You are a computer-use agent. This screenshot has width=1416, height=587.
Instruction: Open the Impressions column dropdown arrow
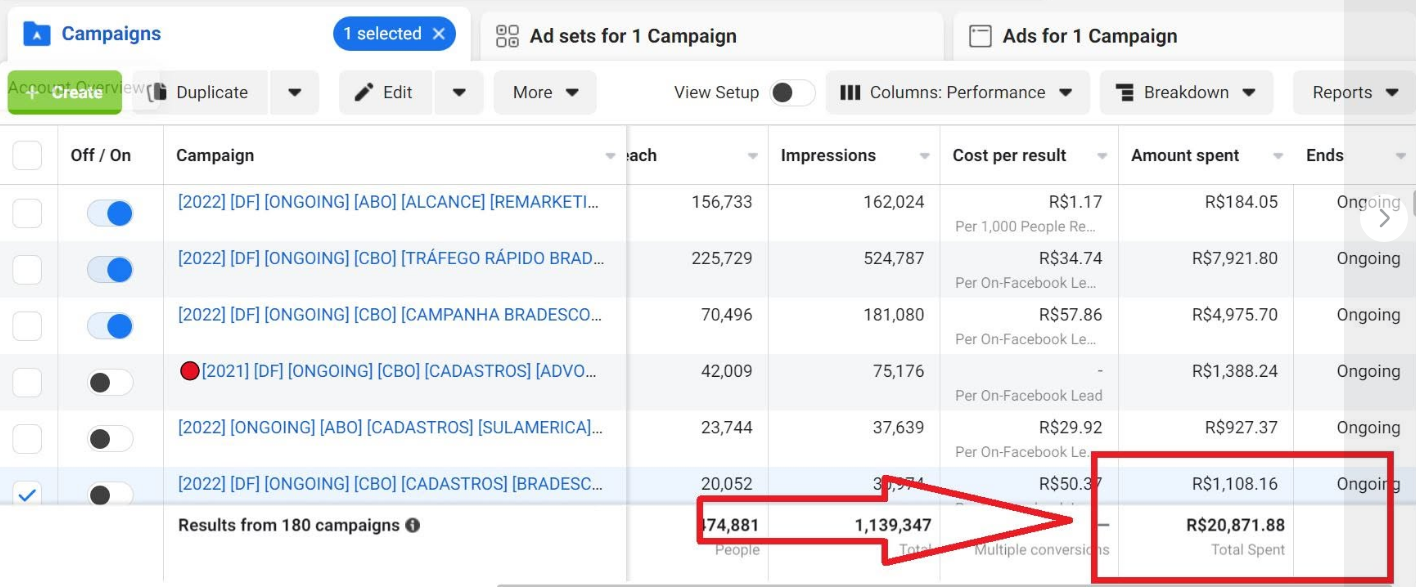924,156
